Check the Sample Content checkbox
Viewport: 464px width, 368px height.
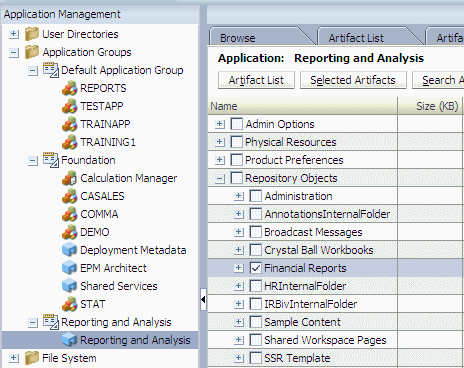click(x=255, y=322)
